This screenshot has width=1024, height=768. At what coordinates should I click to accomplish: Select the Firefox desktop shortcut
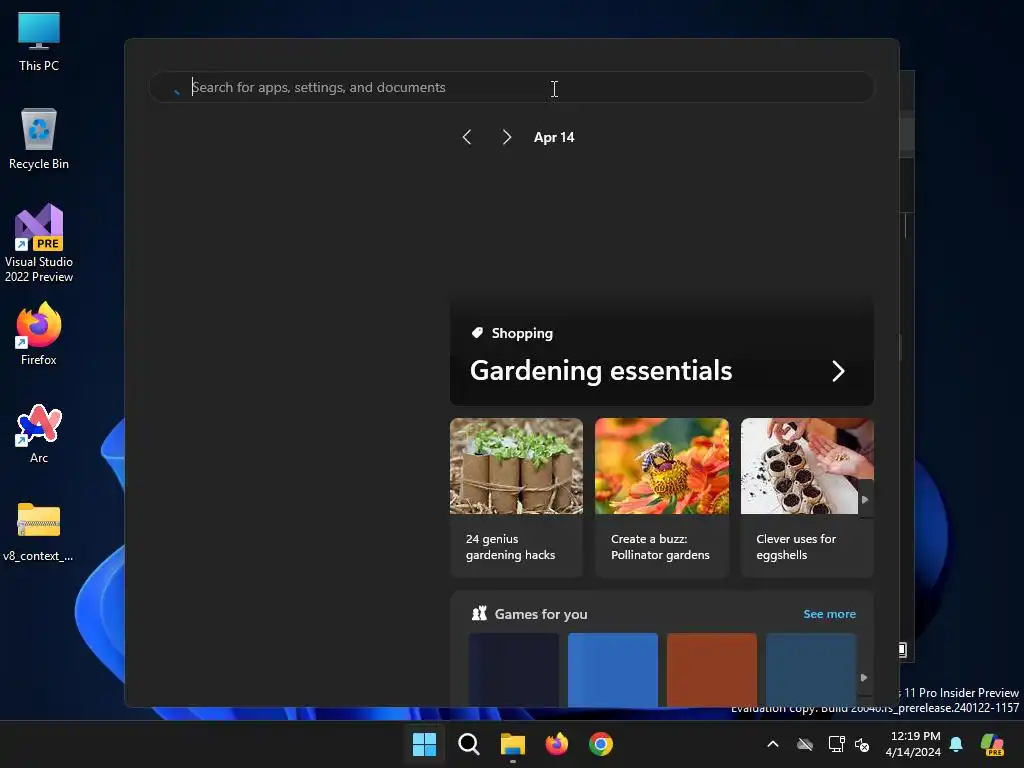(39, 334)
